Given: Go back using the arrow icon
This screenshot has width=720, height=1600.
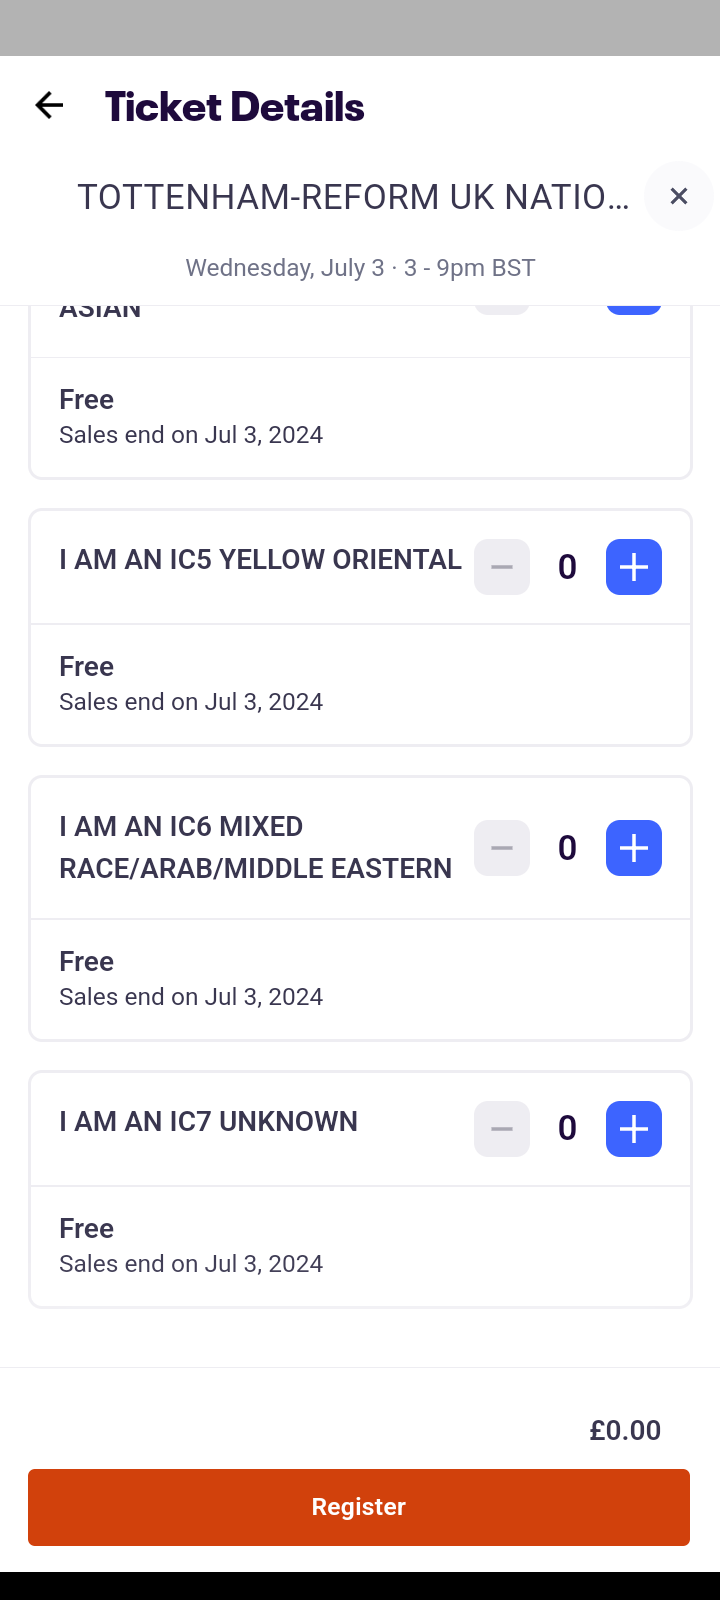Looking at the screenshot, I should 49,105.
